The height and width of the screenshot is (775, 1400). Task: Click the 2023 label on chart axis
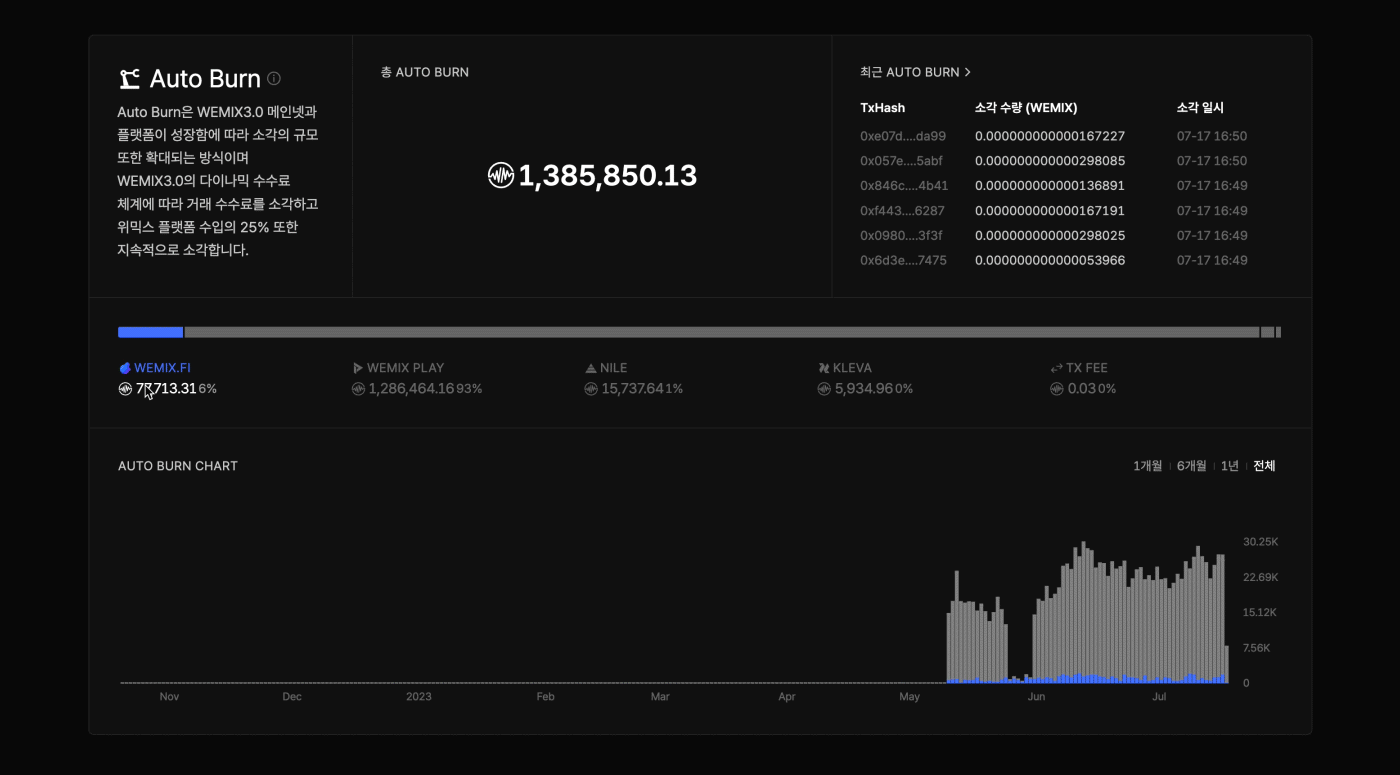[419, 697]
